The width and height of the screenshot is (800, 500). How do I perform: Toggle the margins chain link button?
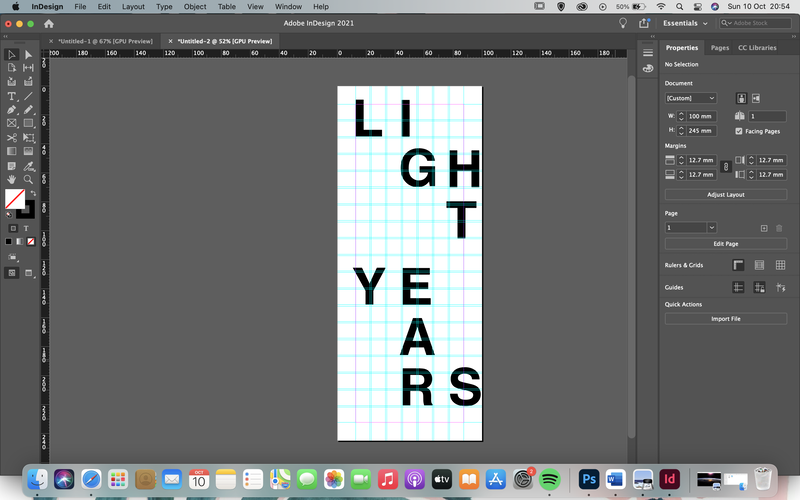(x=726, y=167)
